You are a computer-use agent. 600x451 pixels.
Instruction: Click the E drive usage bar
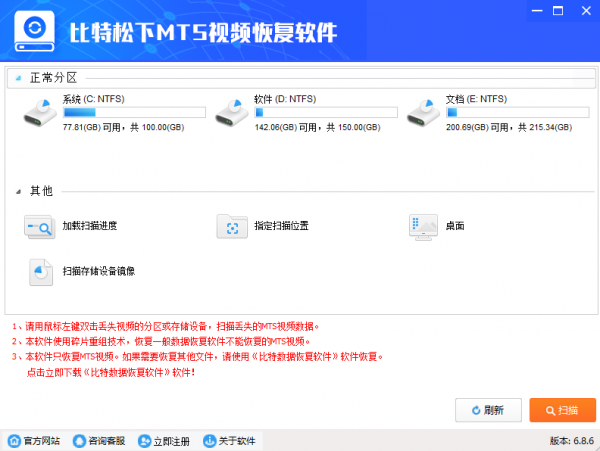518,112
